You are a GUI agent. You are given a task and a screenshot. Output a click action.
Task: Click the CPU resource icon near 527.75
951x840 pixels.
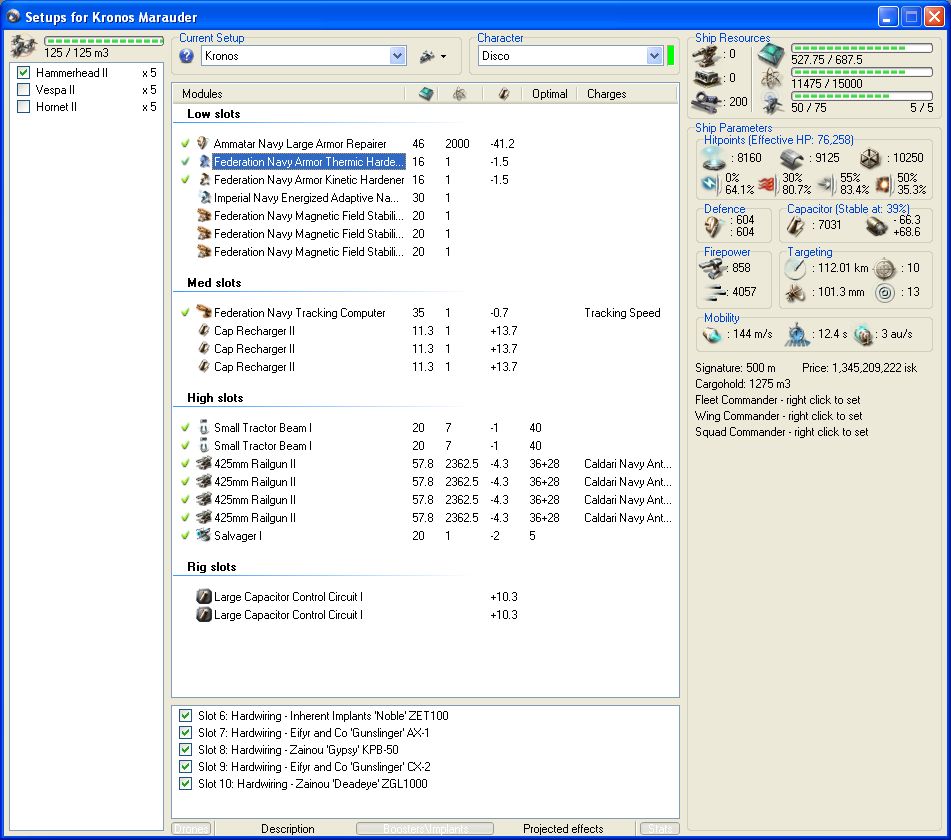click(771, 55)
